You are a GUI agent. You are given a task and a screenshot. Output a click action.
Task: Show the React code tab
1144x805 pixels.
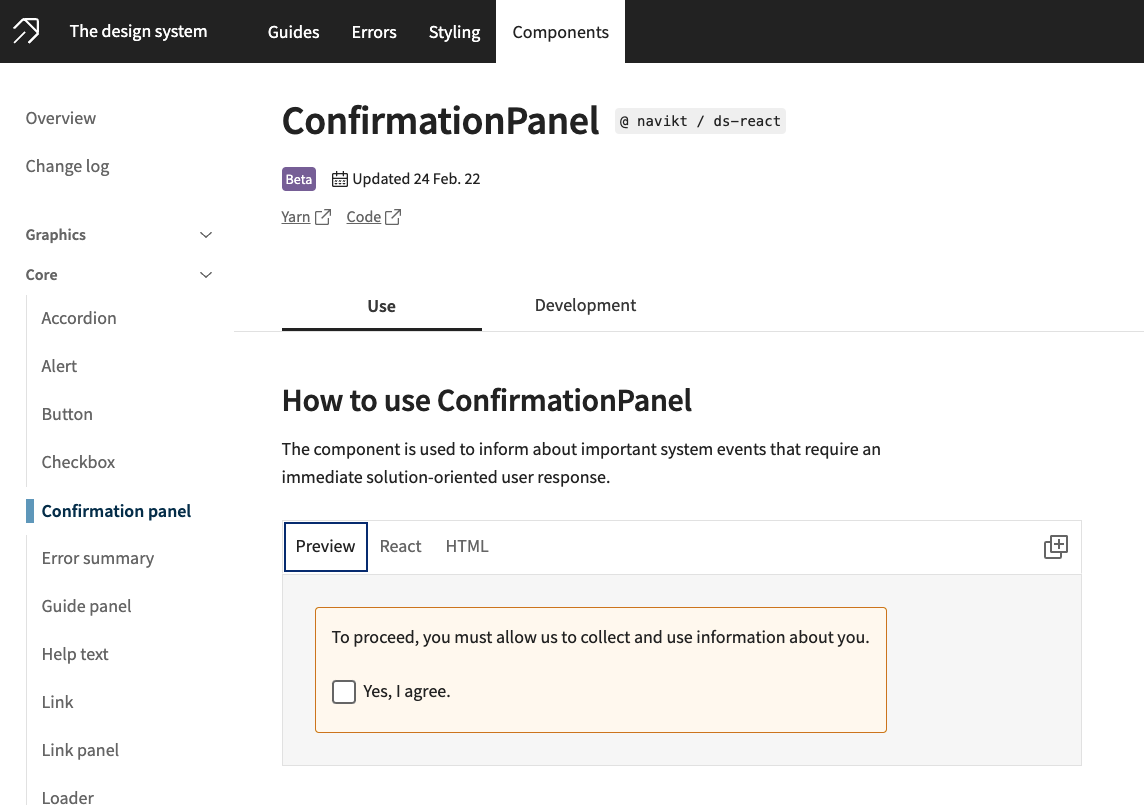pos(401,547)
